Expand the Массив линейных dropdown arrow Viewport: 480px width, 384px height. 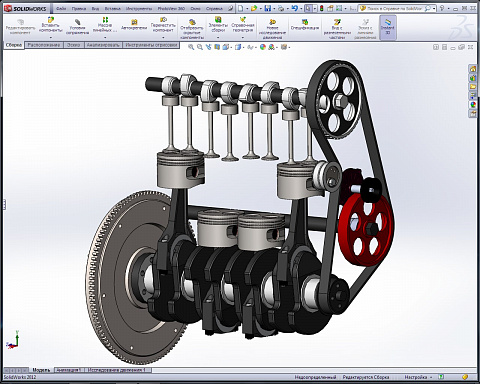point(105,37)
